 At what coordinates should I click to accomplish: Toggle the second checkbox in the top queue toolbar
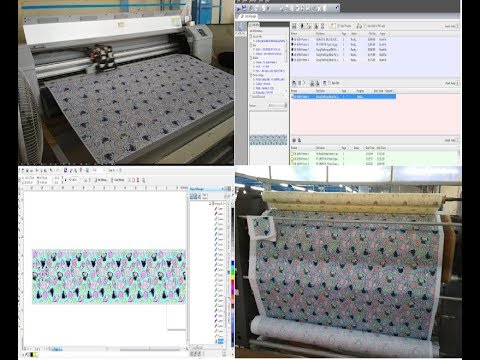pyautogui.click(x=365, y=26)
